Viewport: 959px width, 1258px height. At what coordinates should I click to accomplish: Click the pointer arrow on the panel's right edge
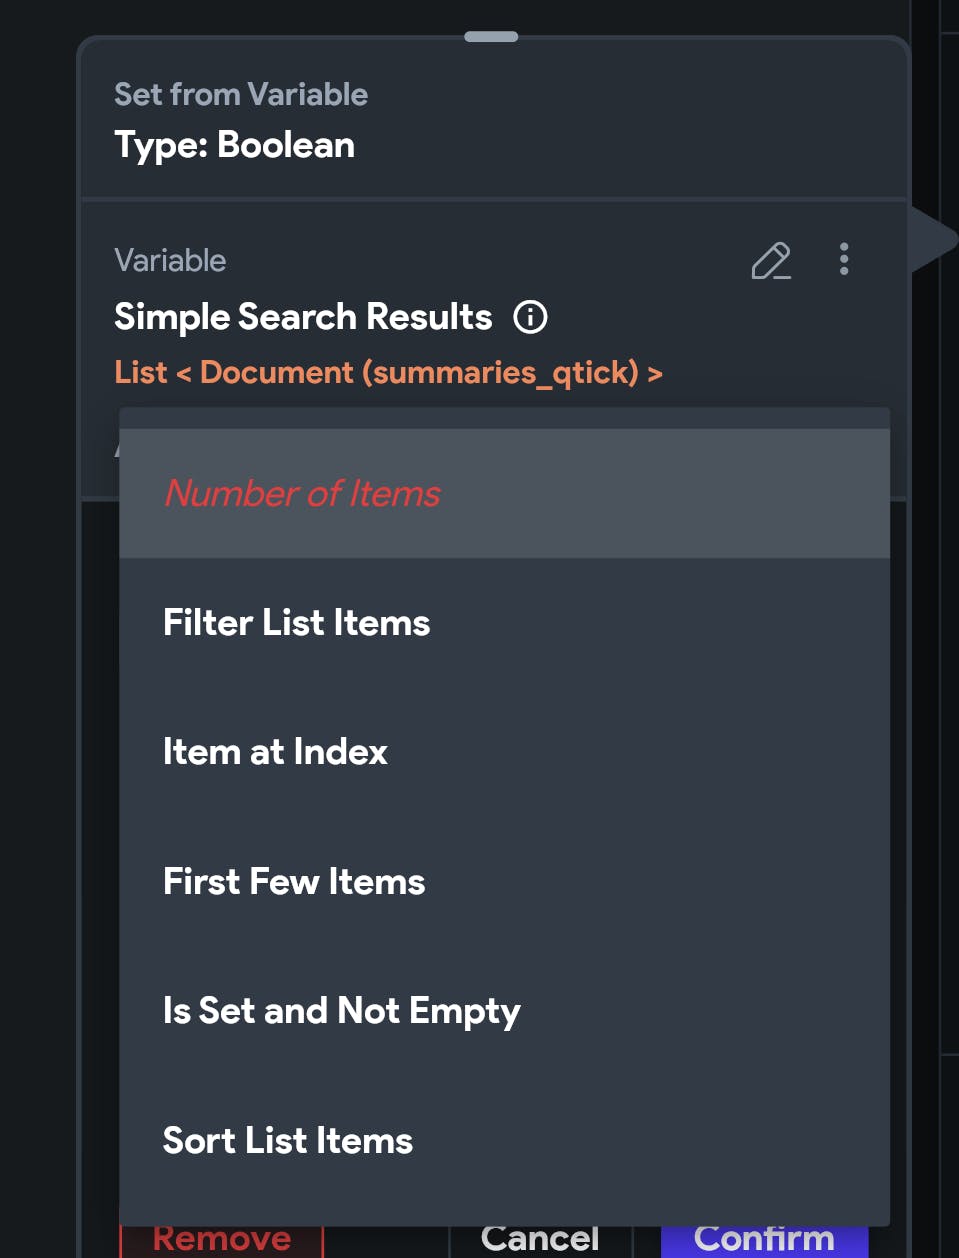pyautogui.click(x=935, y=239)
